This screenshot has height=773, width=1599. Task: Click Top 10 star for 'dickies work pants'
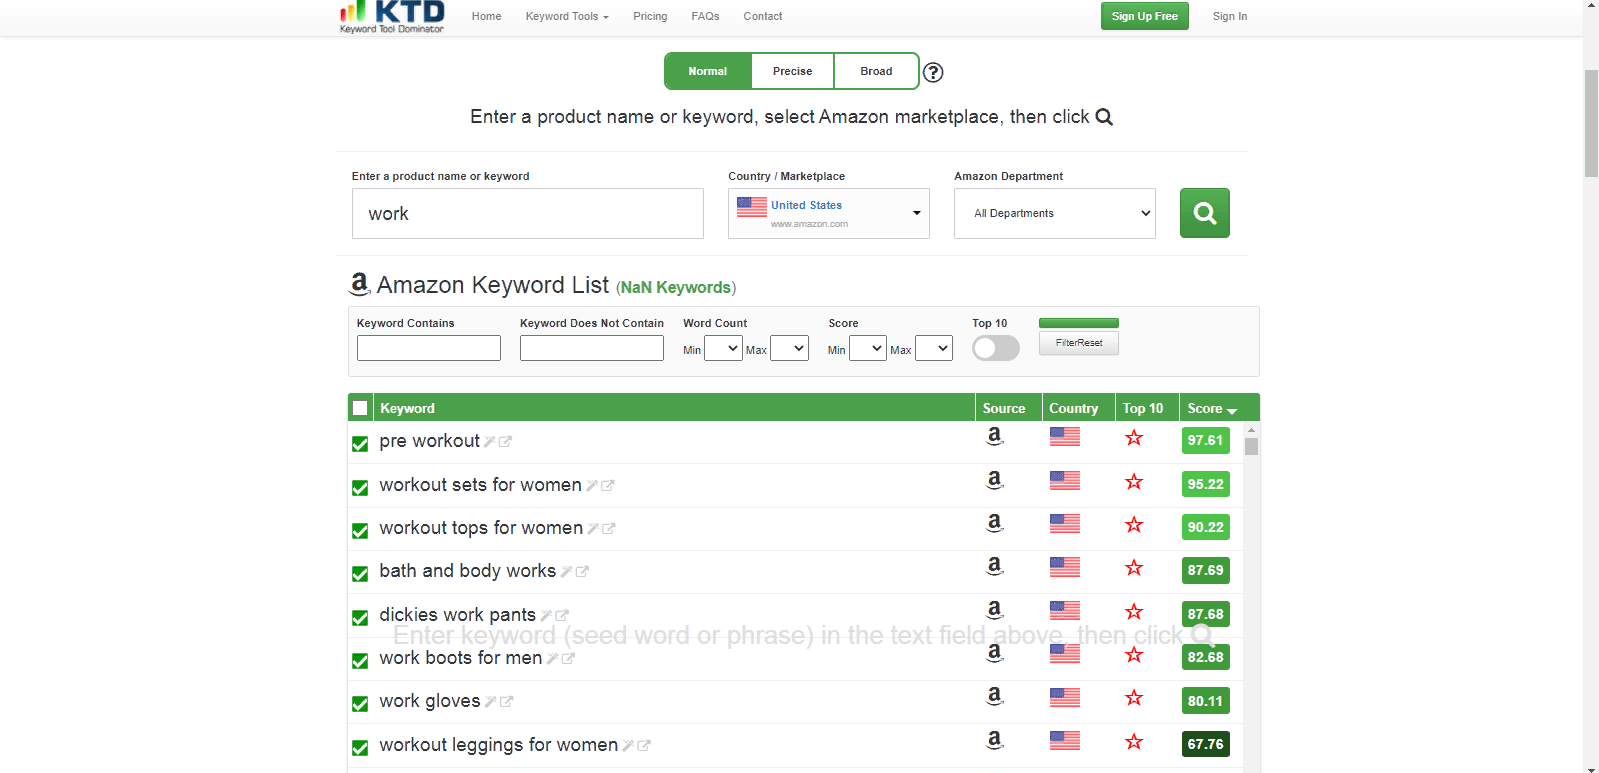pos(1134,611)
